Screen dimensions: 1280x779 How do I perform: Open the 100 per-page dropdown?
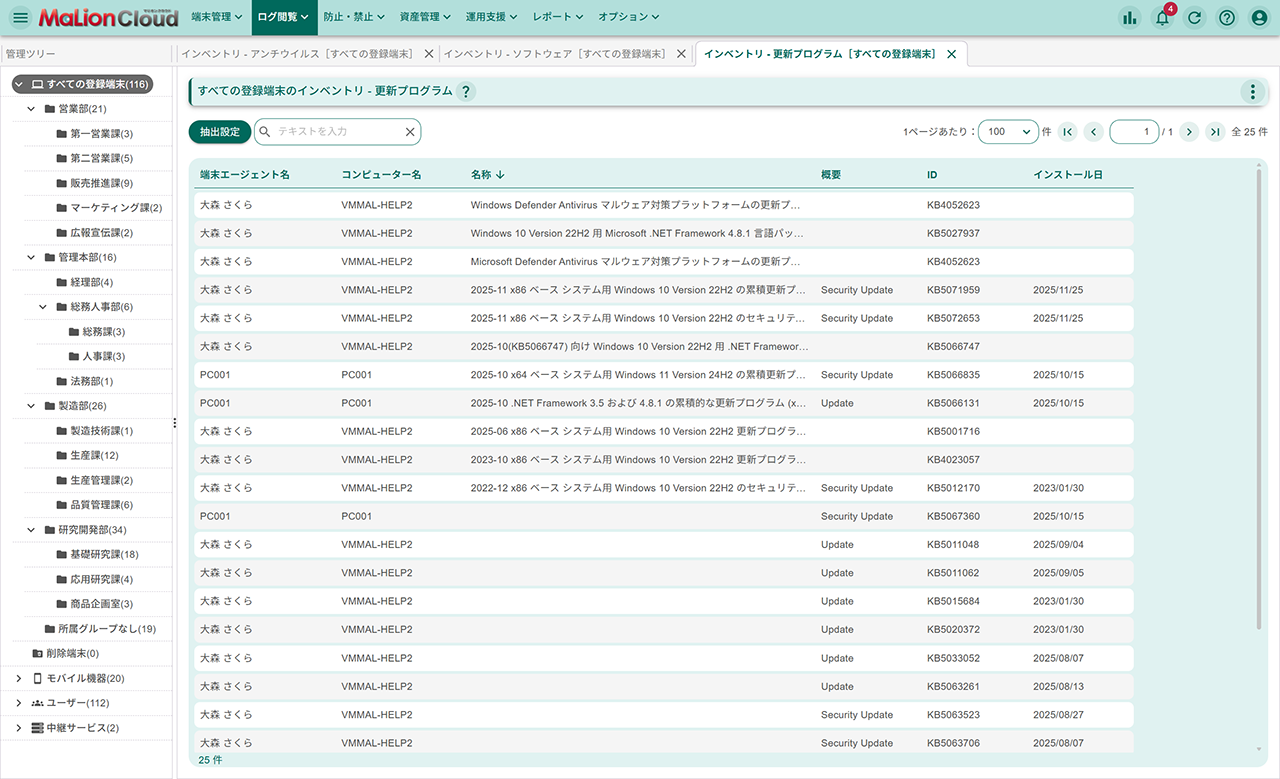[x=1008, y=132]
